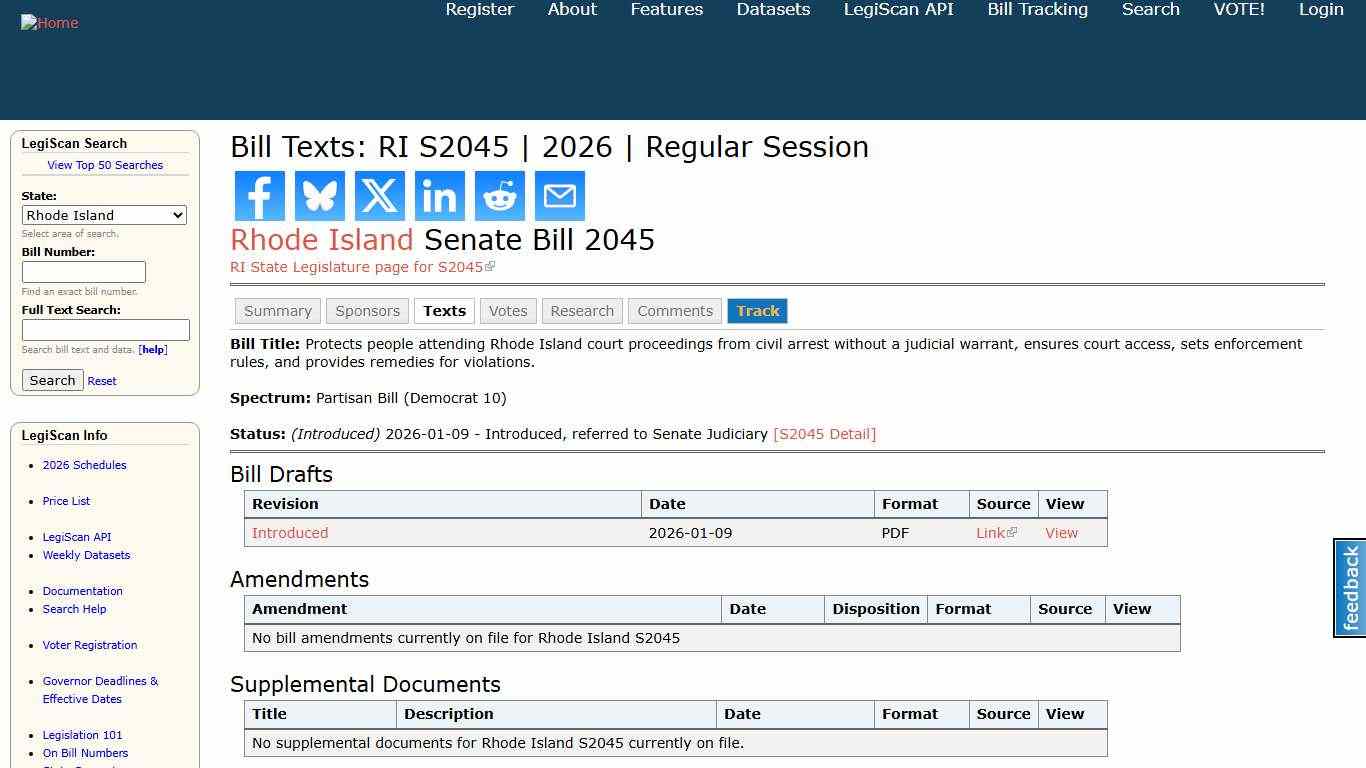The height and width of the screenshot is (768, 1366).
Task: Switch to the Sponsors tab
Action: pos(367,311)
